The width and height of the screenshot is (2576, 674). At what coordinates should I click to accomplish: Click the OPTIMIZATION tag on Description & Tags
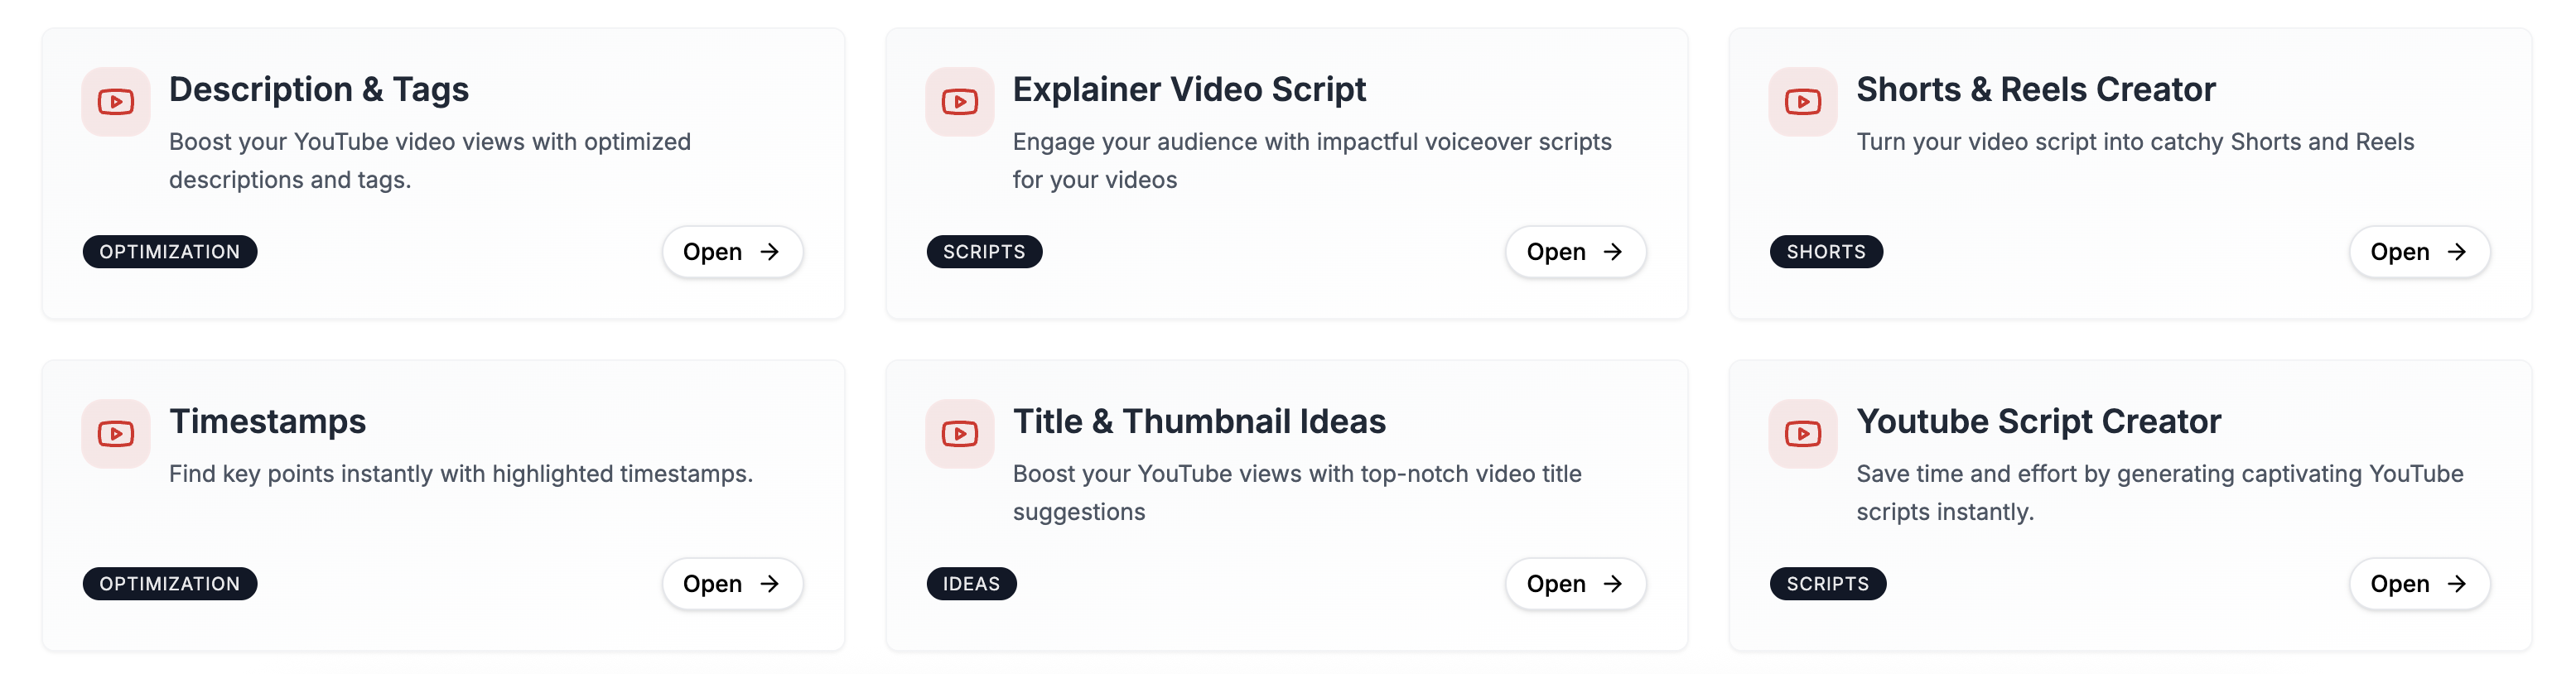[x=170, y=252]
